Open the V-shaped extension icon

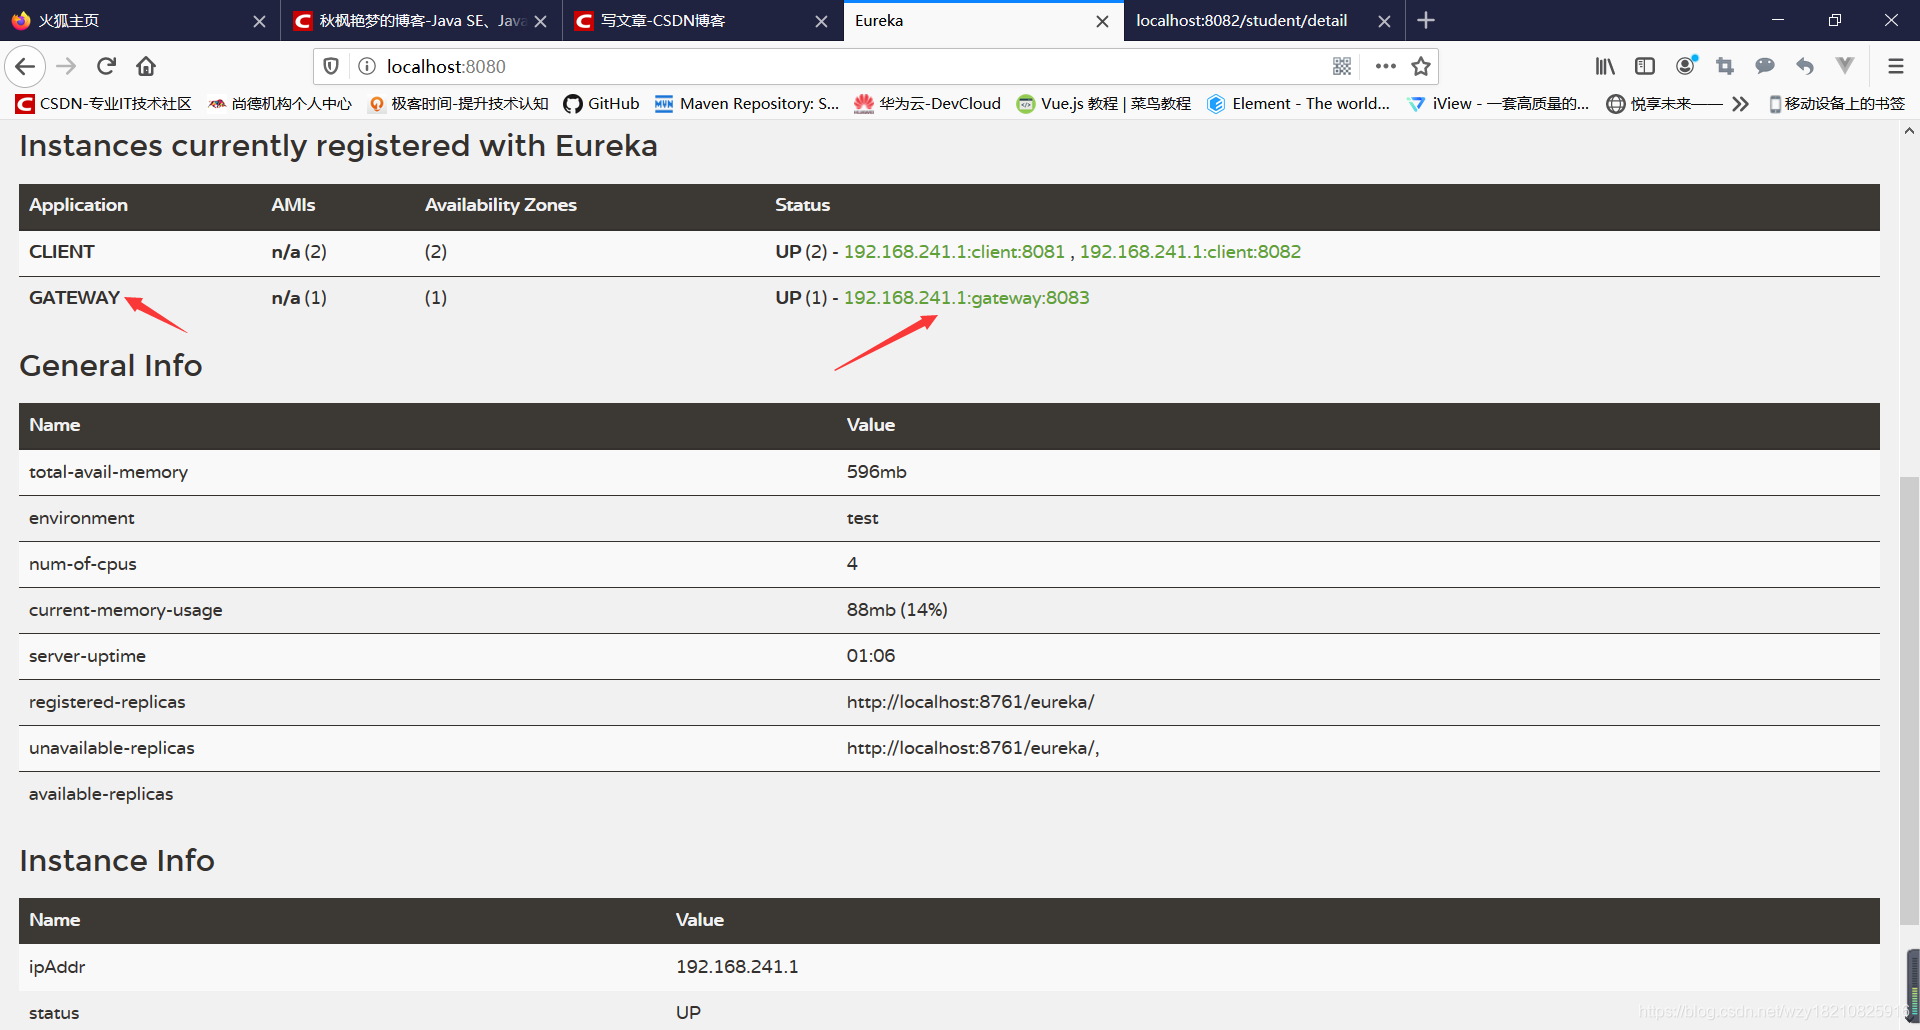(x=1845, y=66)
